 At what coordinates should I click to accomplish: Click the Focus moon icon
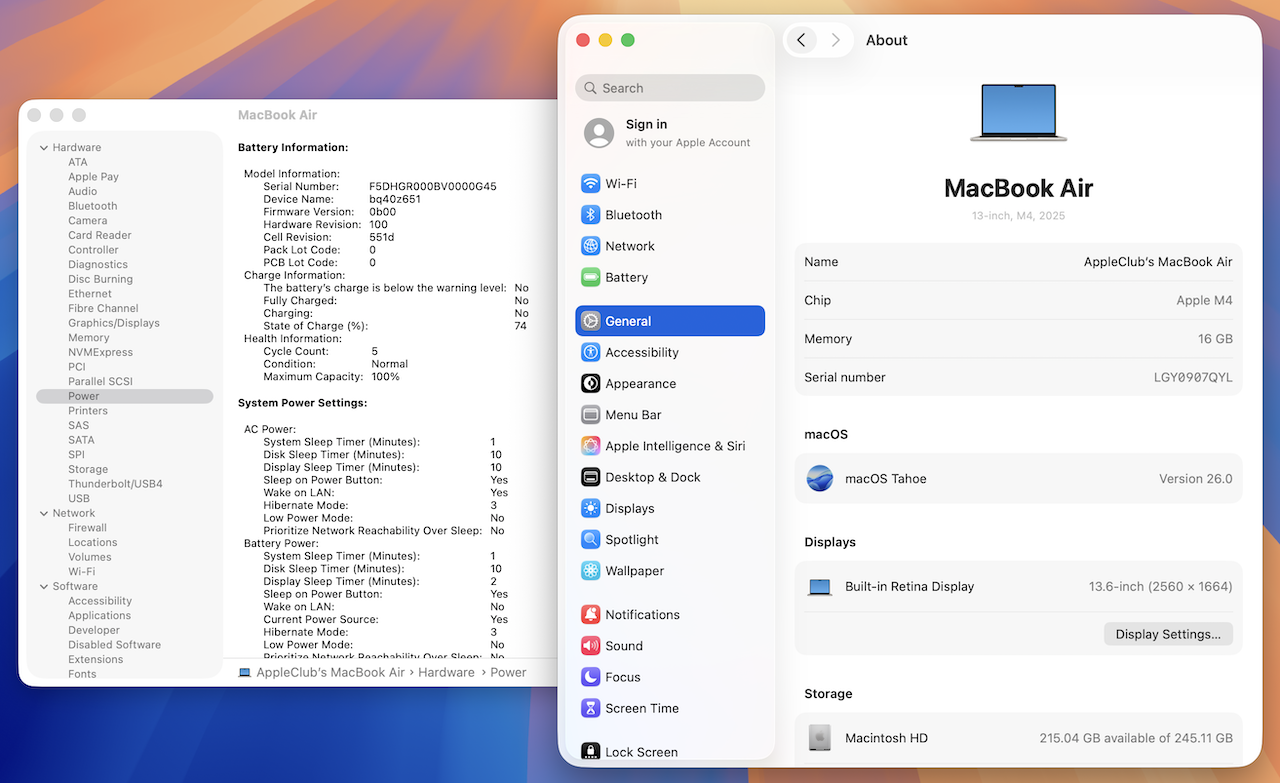click(x=591, y=677)
